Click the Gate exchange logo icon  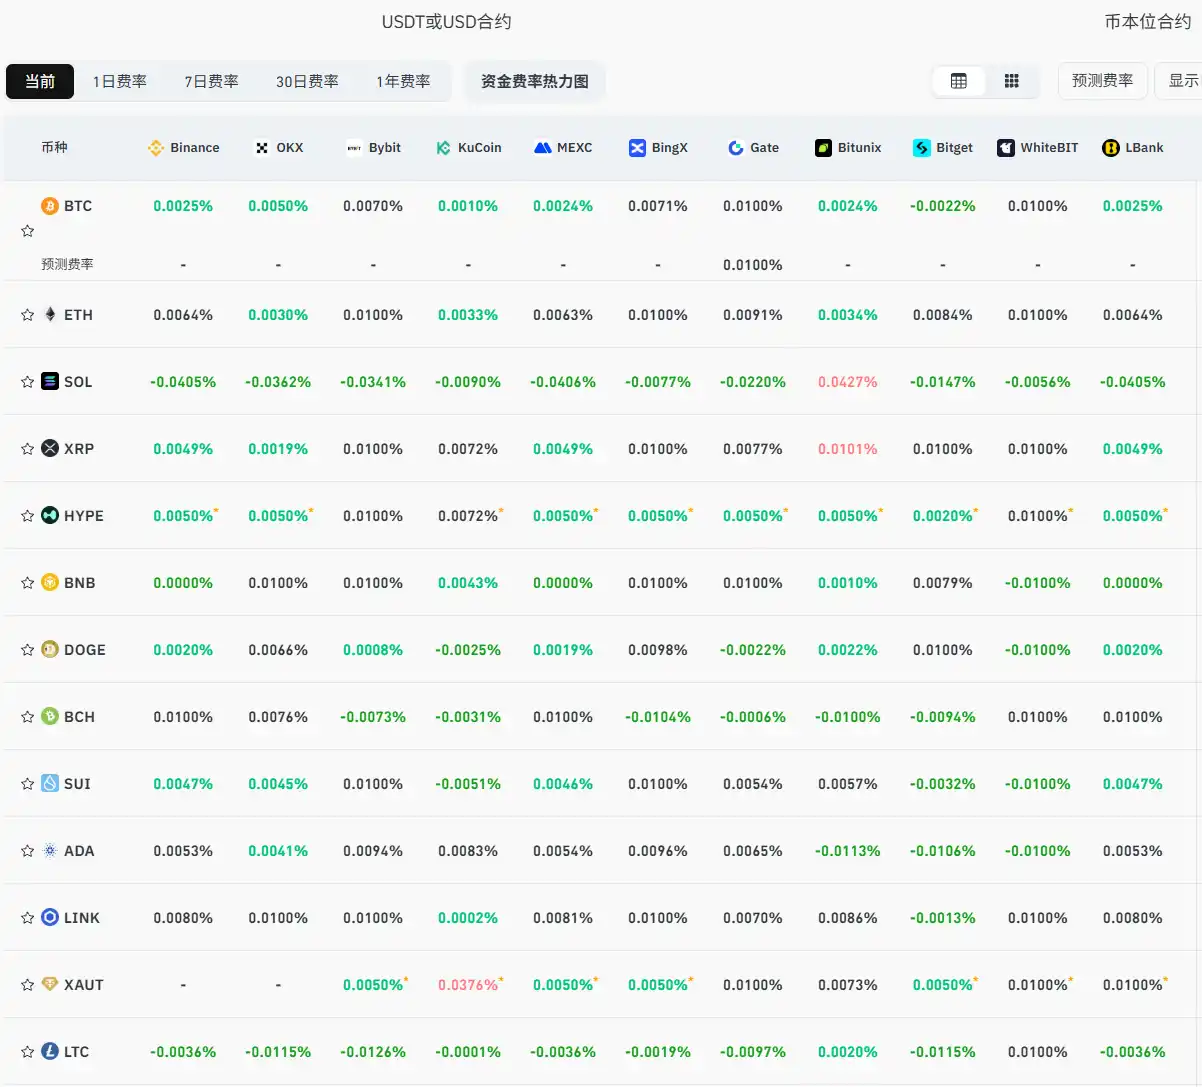736,148
